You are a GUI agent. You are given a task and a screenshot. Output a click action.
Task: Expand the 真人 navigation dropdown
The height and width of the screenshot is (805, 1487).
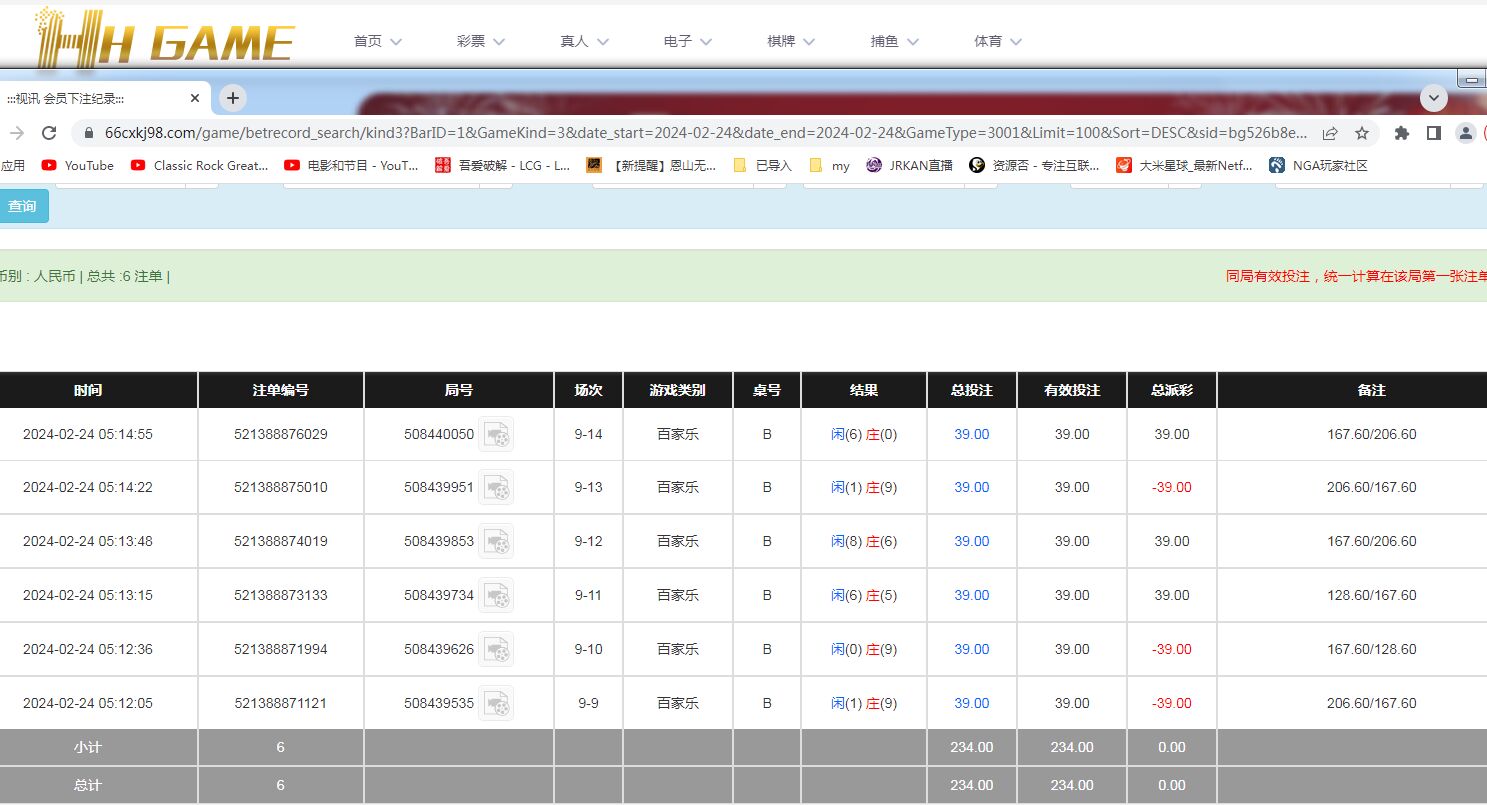[585, 41]
